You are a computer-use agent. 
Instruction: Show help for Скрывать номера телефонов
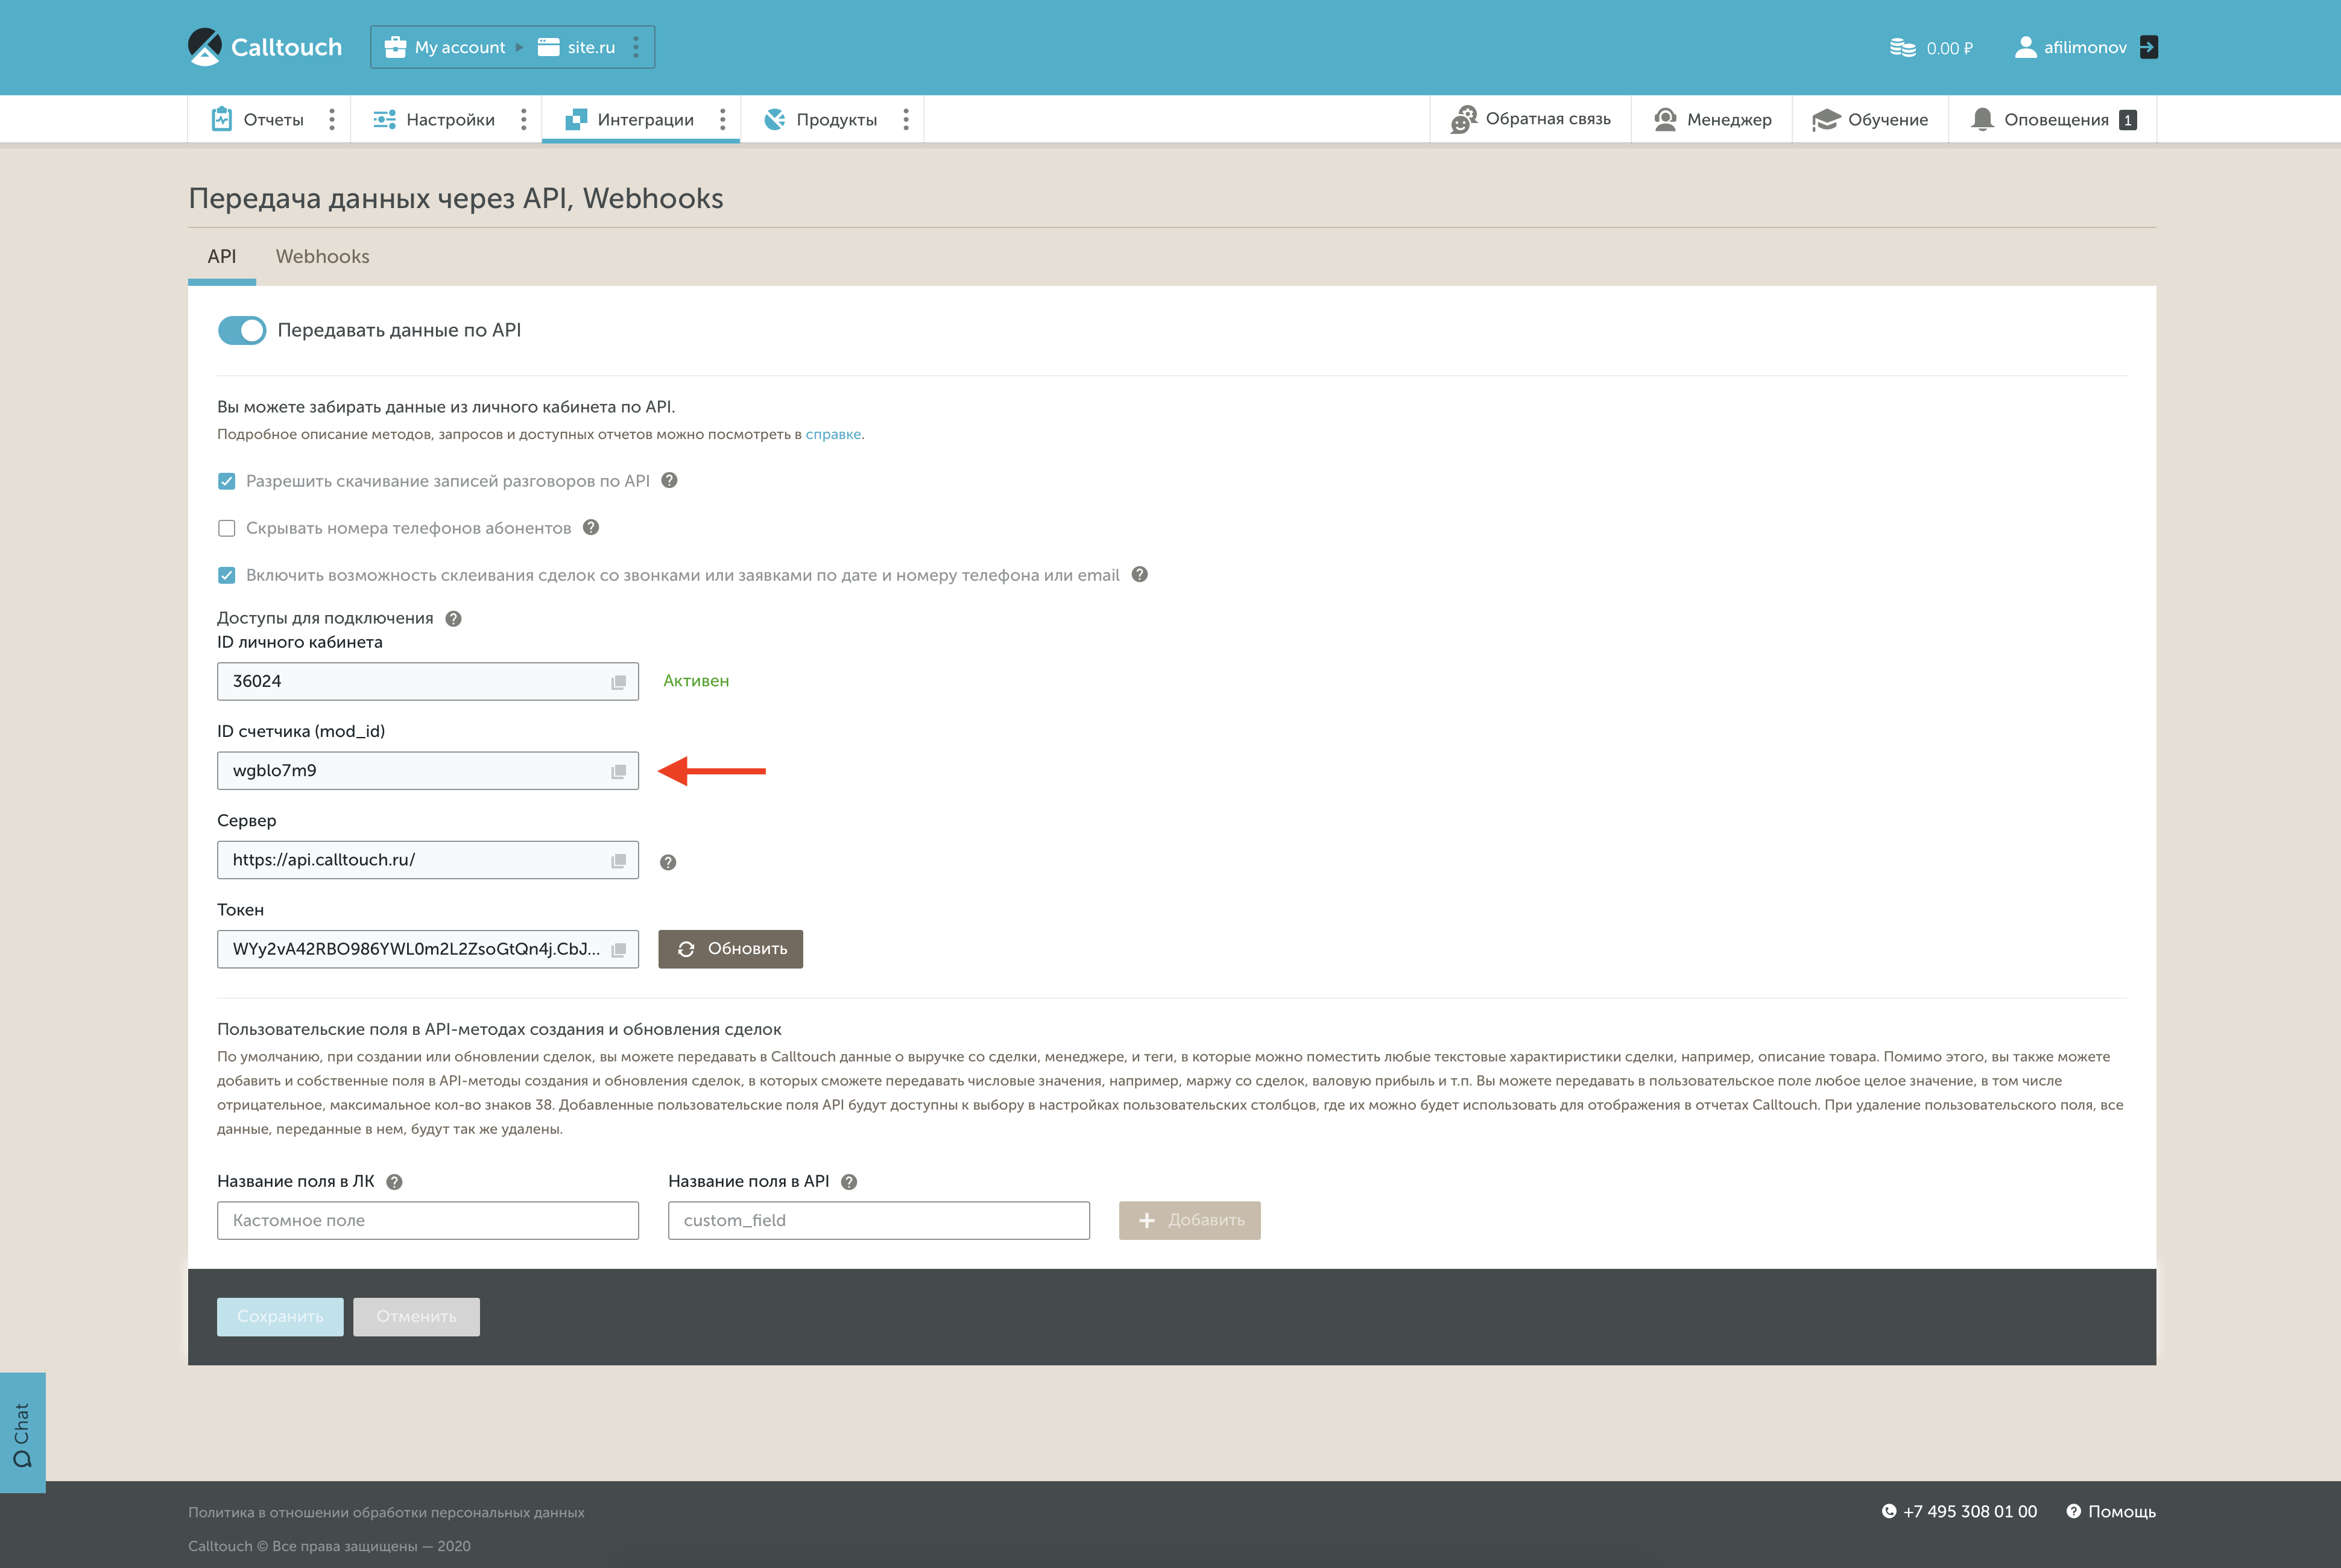click(x=591, y=527)
